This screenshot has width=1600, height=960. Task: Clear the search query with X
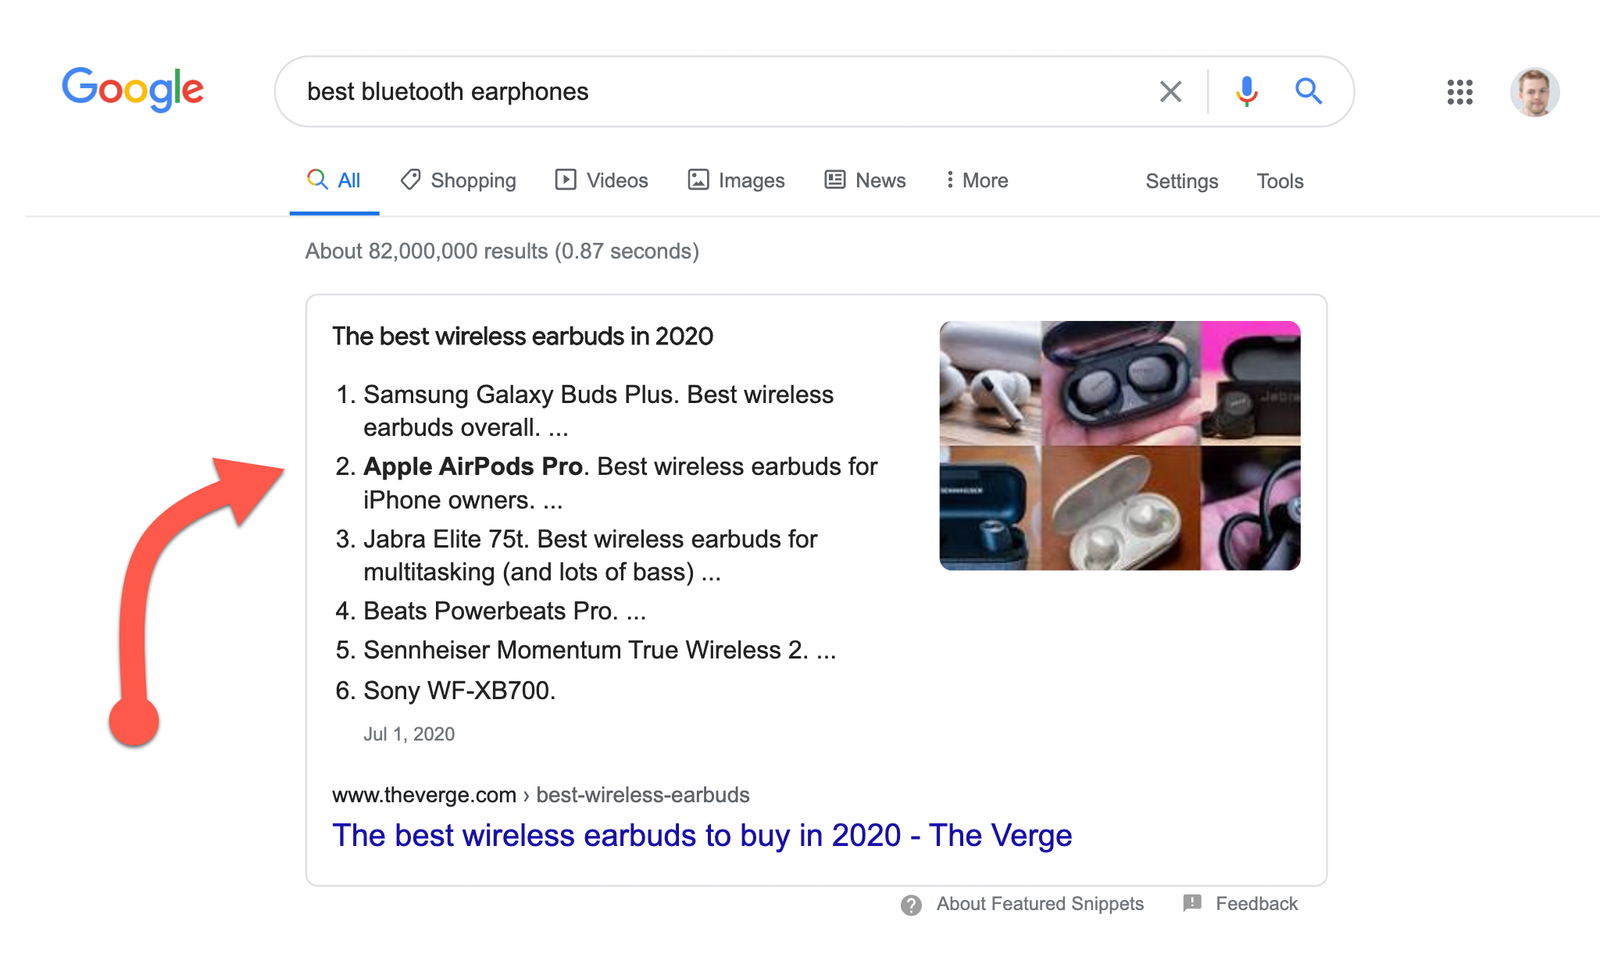coord(1170,92)
